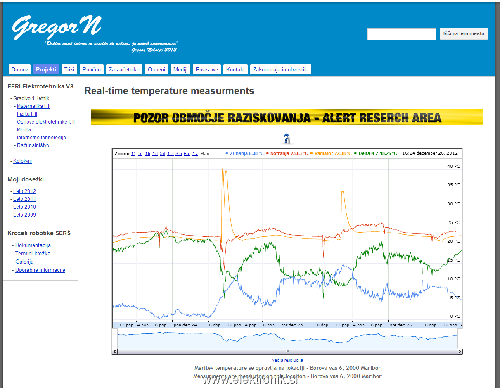Click the blue question mark help icon
The width and height of the screenshot is (500, 388).
[x=287, y=138]
